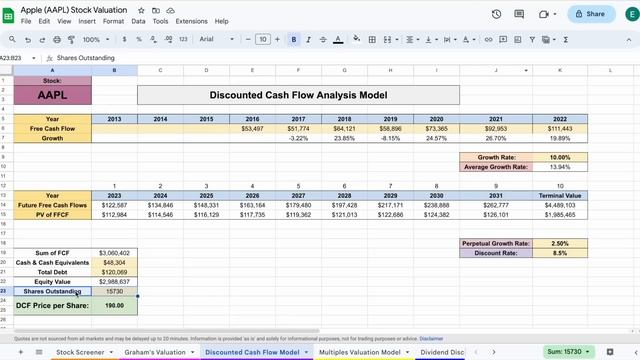Open the borders tool
Image resolution: width=640 pixels, height=360 pixels.
[372, 40]
